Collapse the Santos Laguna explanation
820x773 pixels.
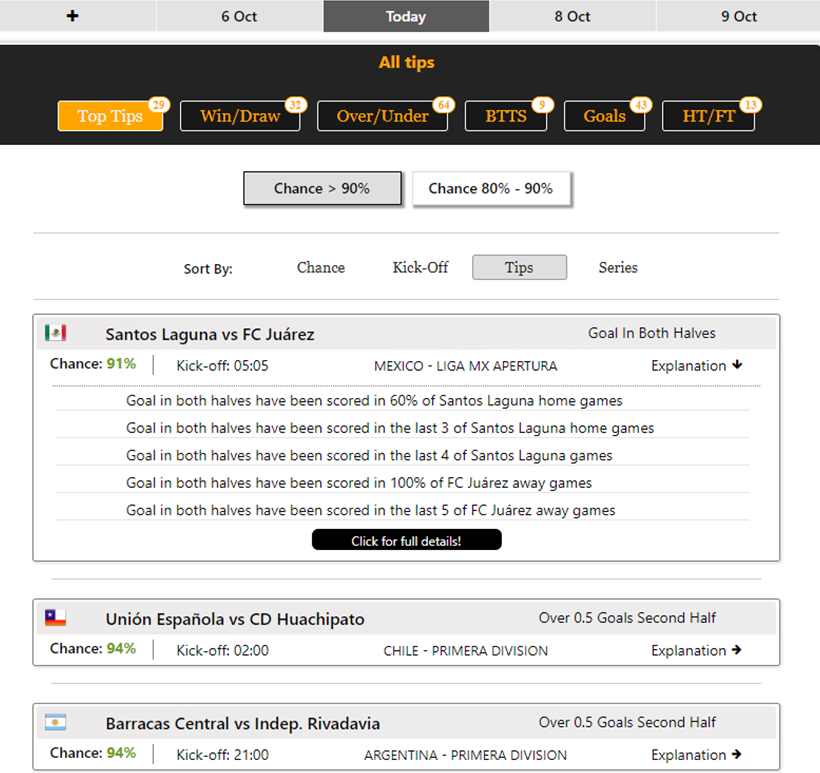[x=696, y=366]
